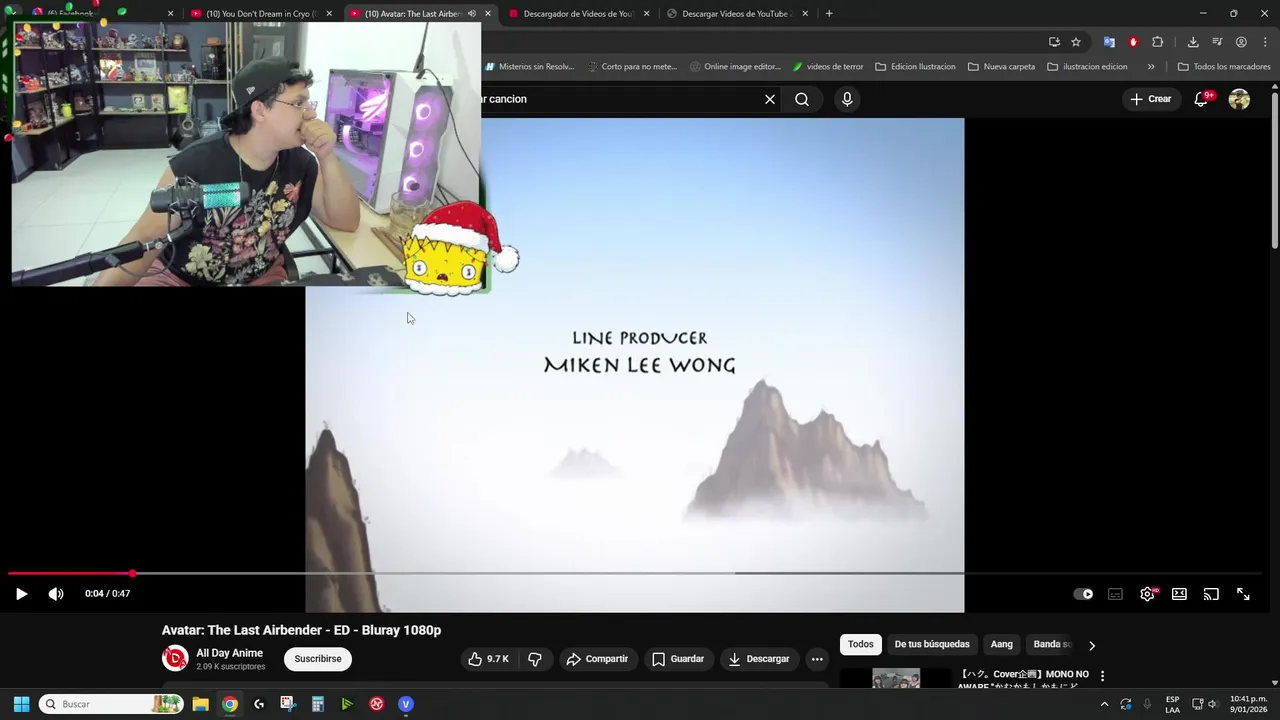Show hidden system tray icons

click(1104, 704)
